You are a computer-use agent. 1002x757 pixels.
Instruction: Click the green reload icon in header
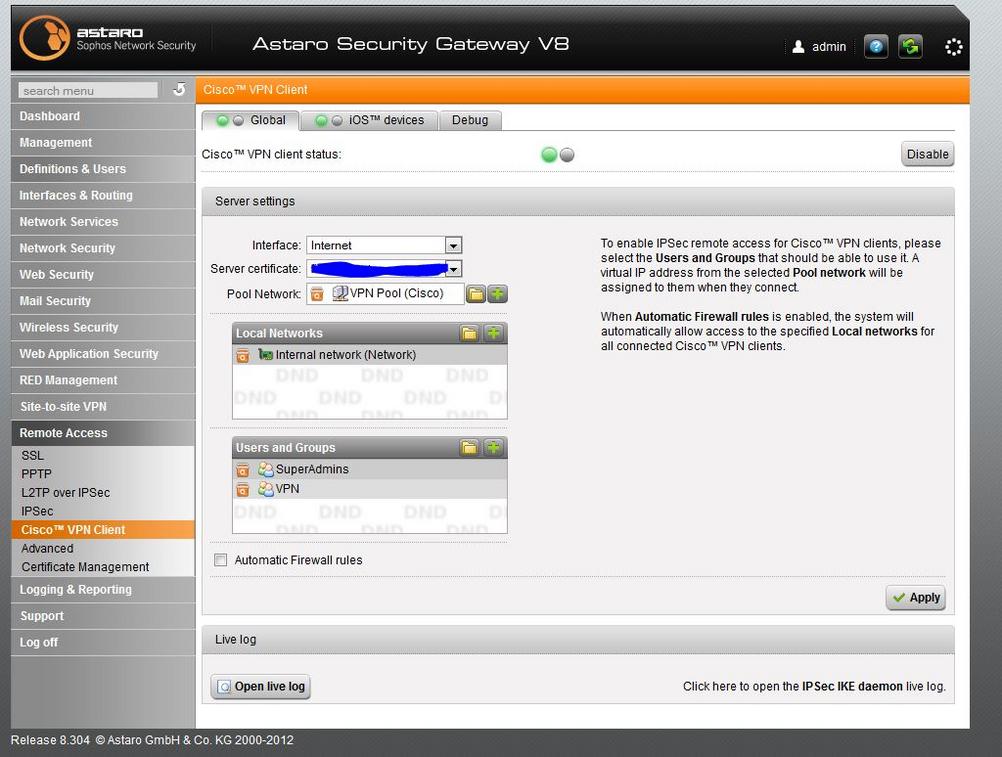click(x=910, y=47)
